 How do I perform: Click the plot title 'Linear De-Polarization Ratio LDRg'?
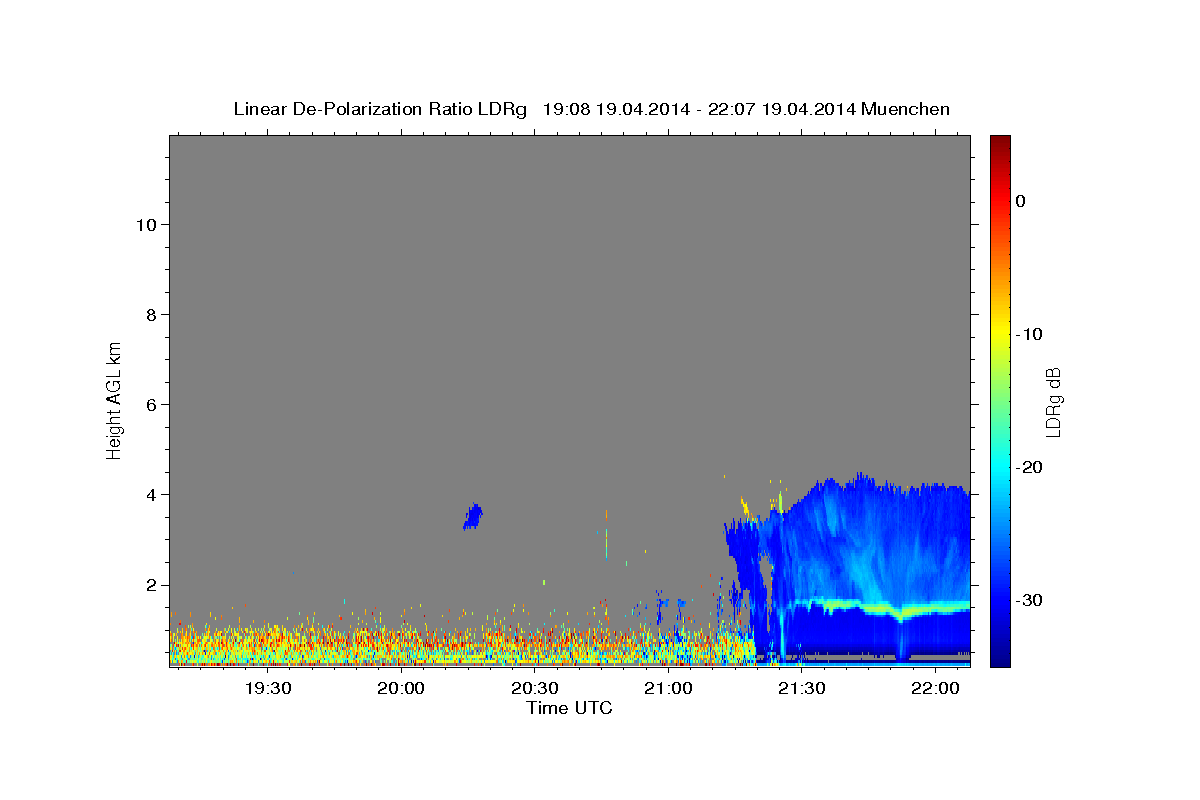click(379, 109)
